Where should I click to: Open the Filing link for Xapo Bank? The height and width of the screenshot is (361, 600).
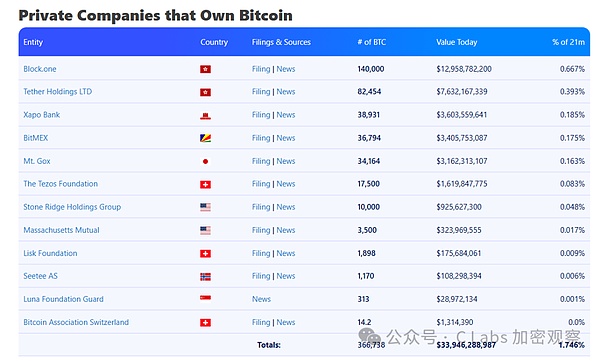point(261,114)
